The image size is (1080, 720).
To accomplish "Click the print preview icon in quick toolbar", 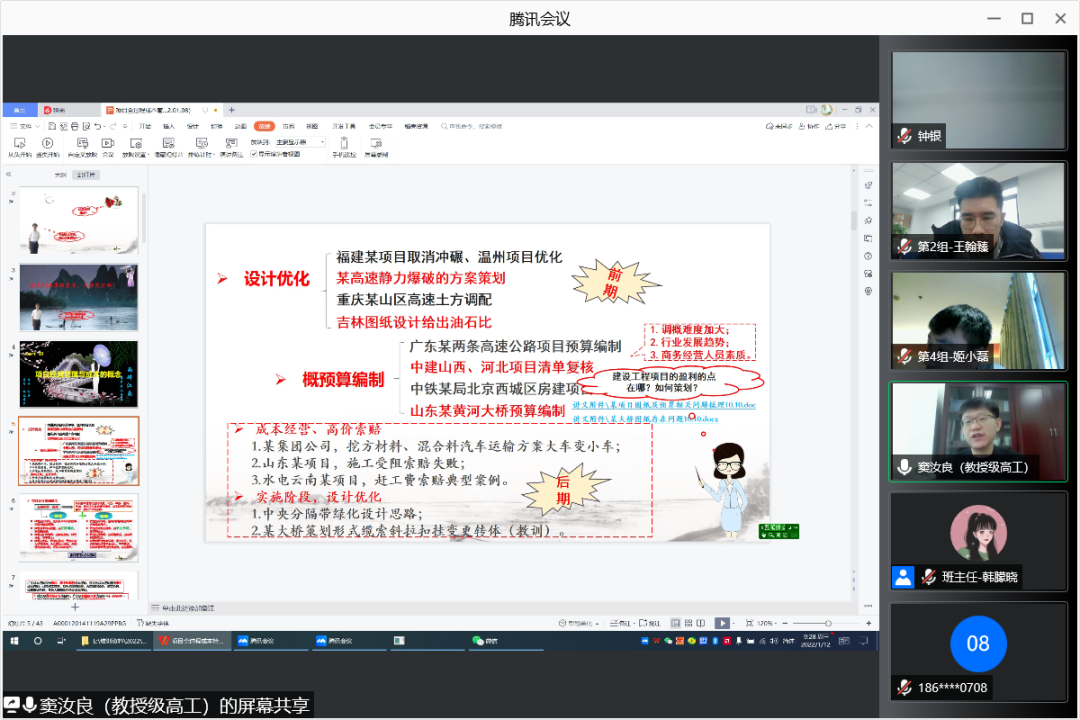I will (x=86, y=126).
